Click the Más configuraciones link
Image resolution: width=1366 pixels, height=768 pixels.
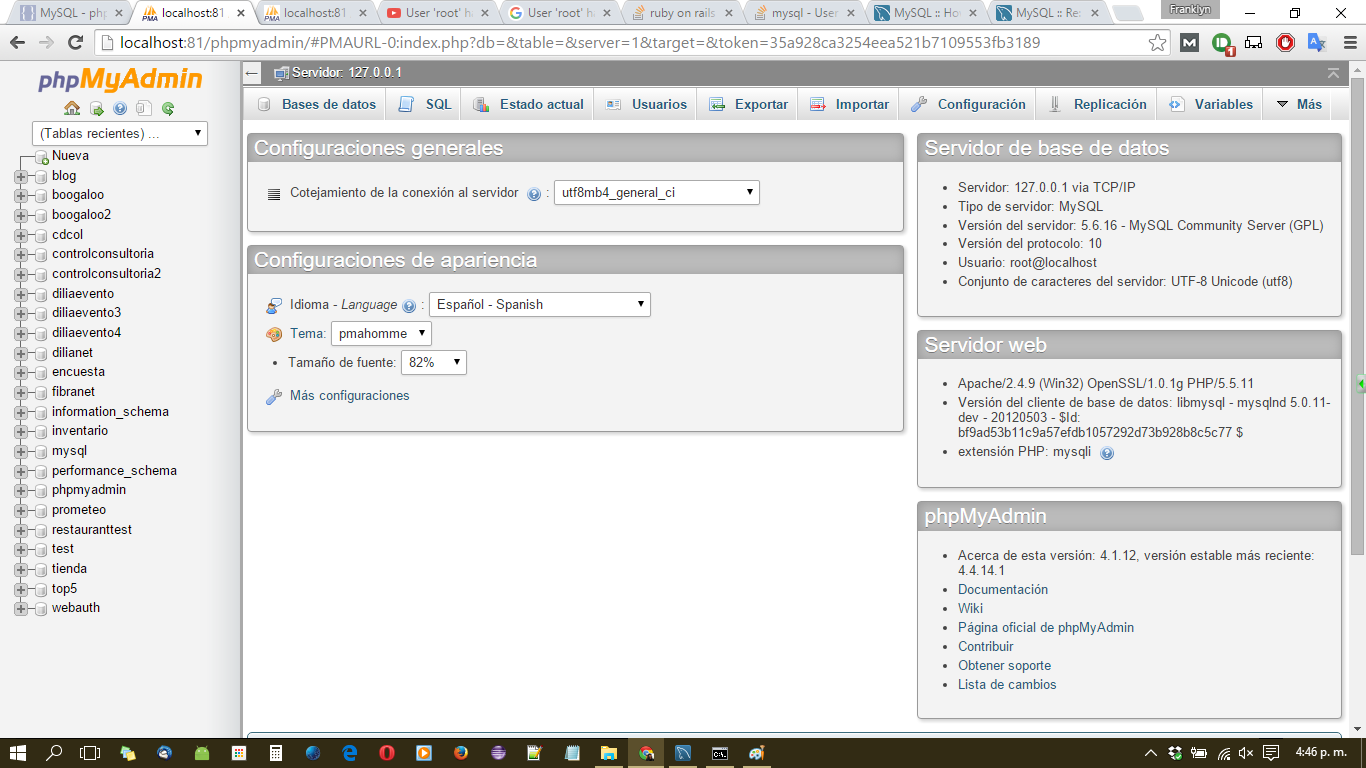tap(349, 396)
